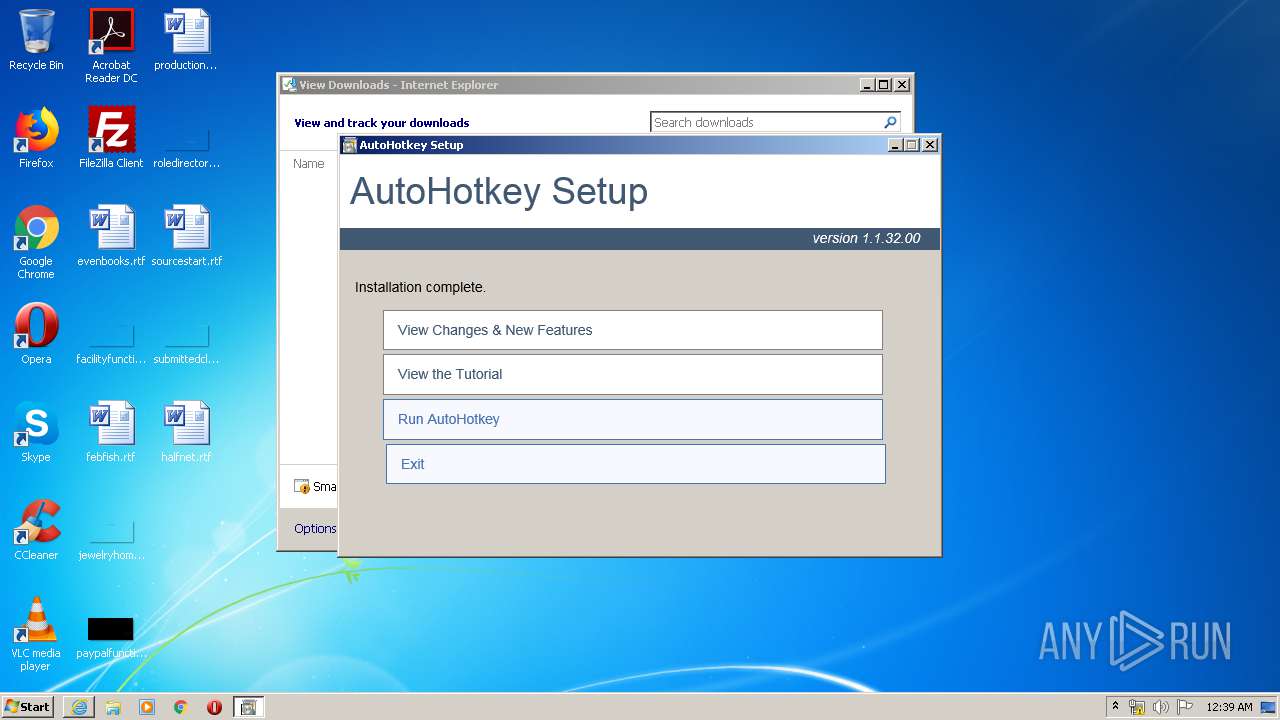Select the production... Word document icon
Screen dimensions: 1280x720
(x=186, y=40)
